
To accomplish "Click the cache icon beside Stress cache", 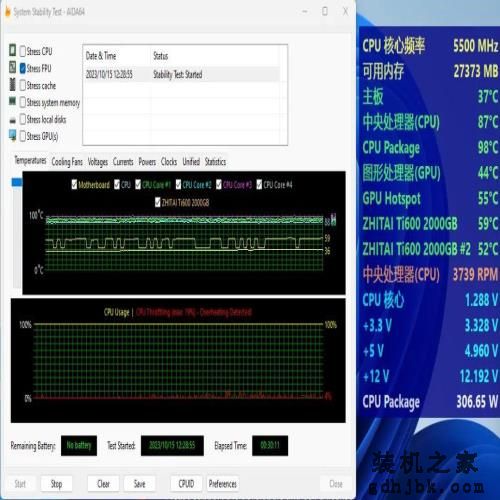I will (12, 84).
